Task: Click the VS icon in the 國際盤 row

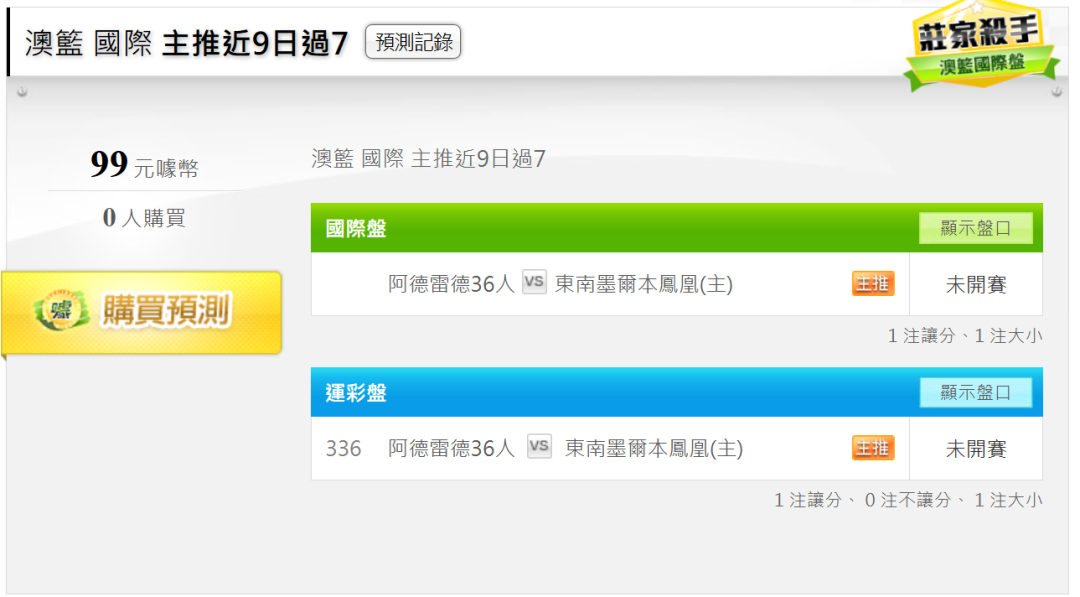Action: click(534, 283)
